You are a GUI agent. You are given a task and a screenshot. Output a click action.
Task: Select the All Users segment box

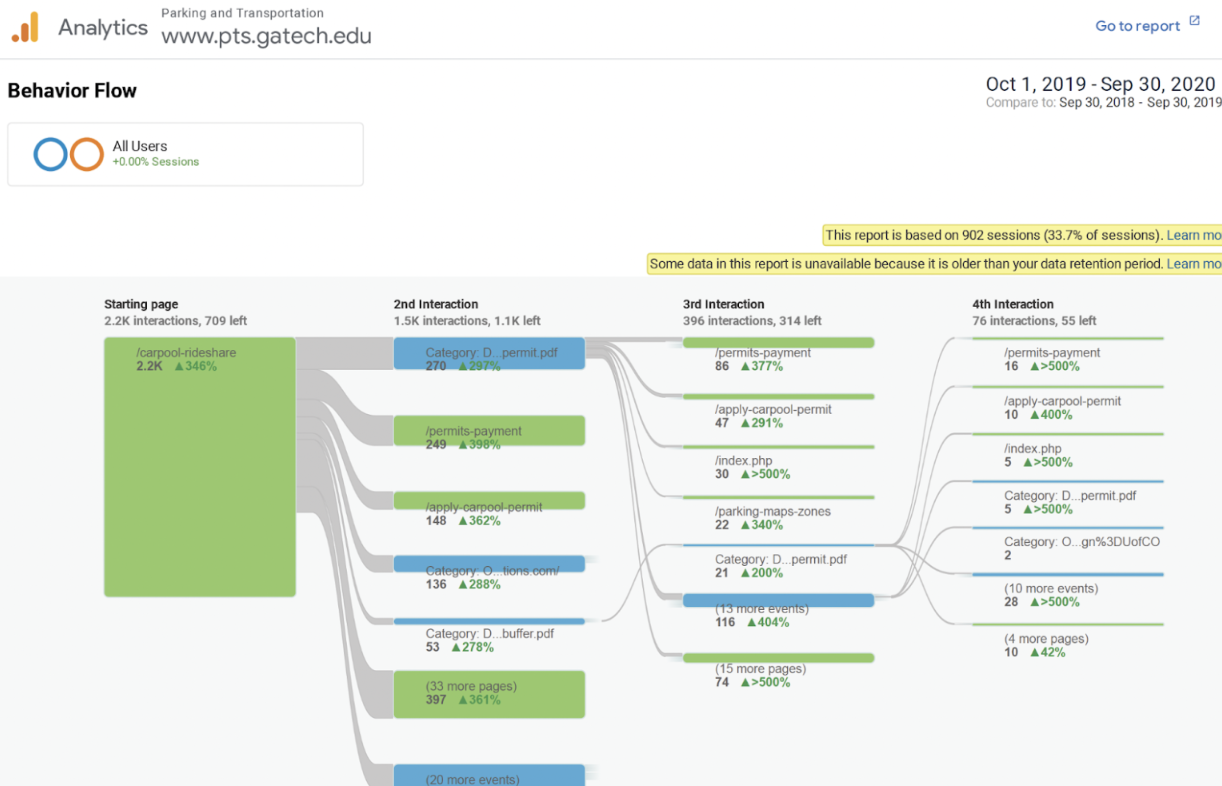pos(185,154)
